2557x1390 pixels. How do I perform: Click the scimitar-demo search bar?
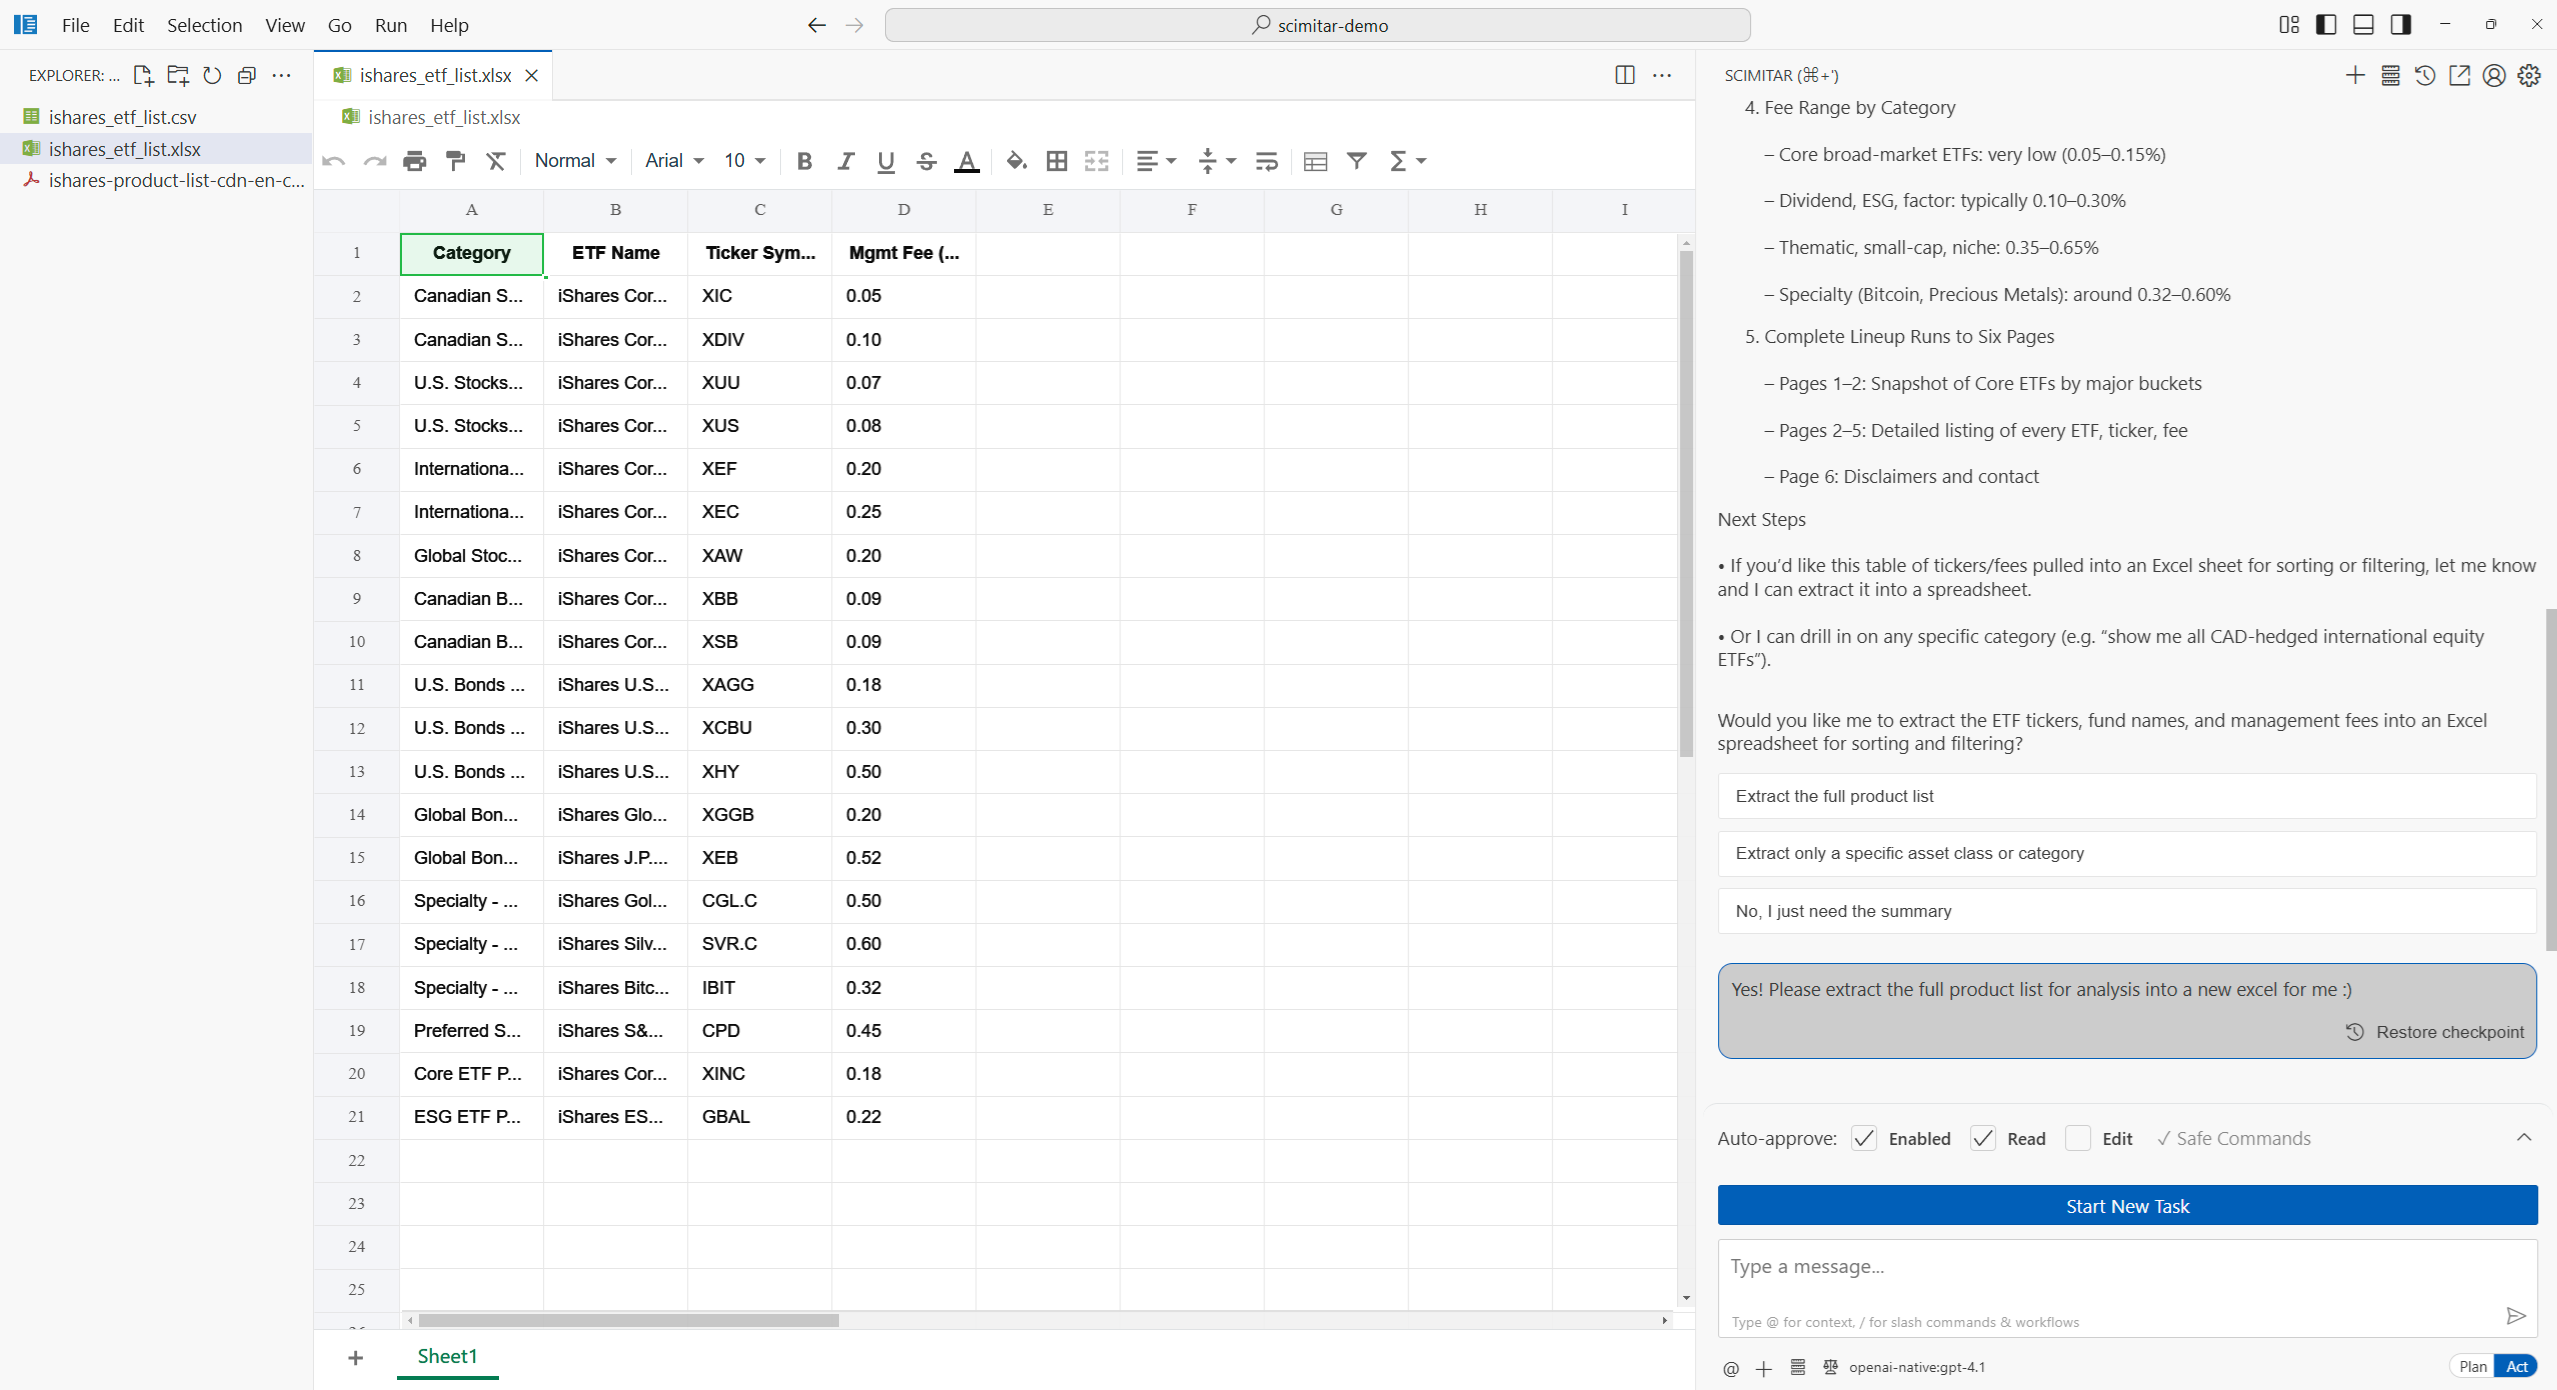1317,25
